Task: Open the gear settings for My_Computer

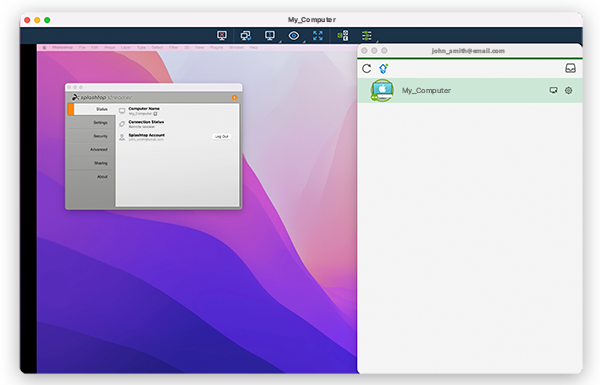Action: [x=569, y=90]
